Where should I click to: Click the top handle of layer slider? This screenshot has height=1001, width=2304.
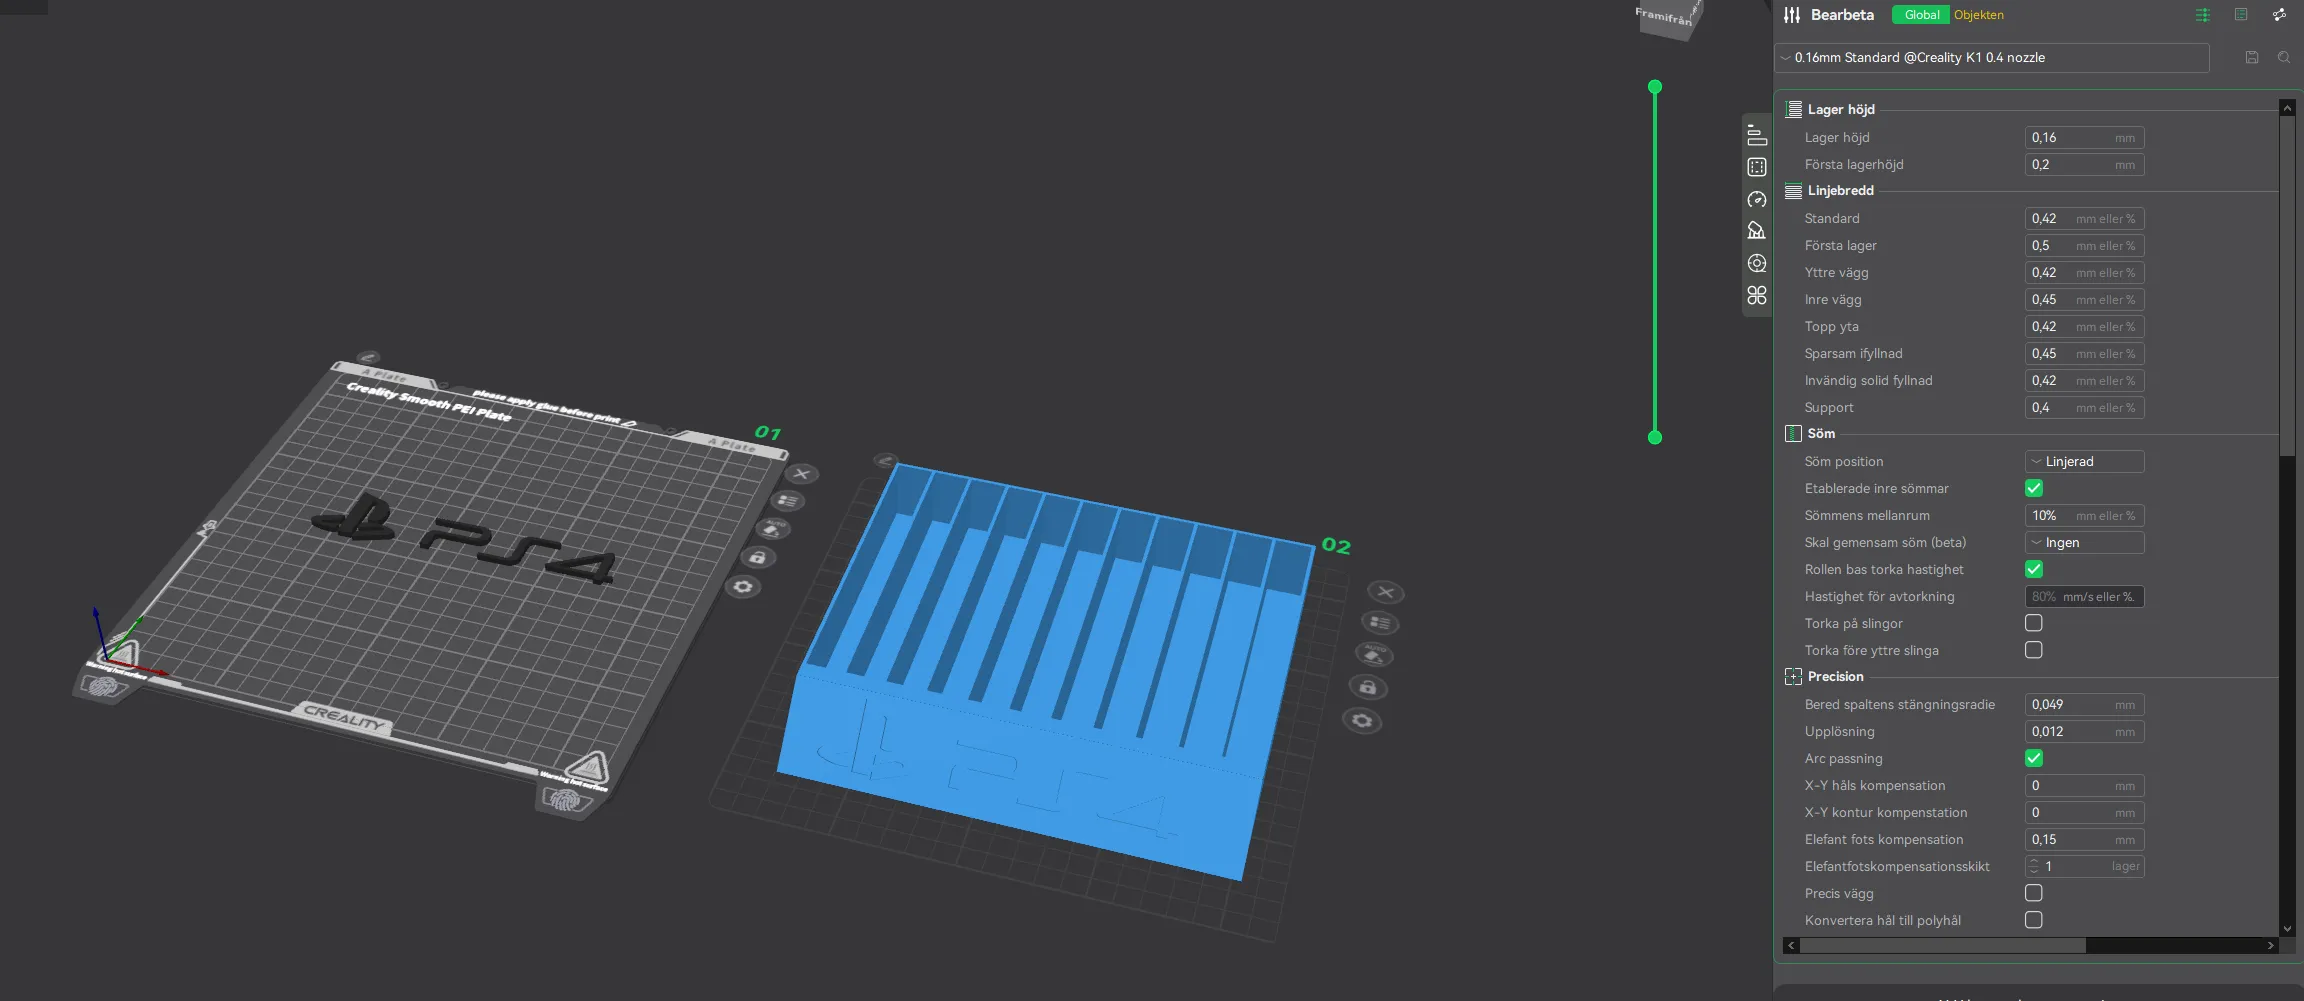[1655, 87]
